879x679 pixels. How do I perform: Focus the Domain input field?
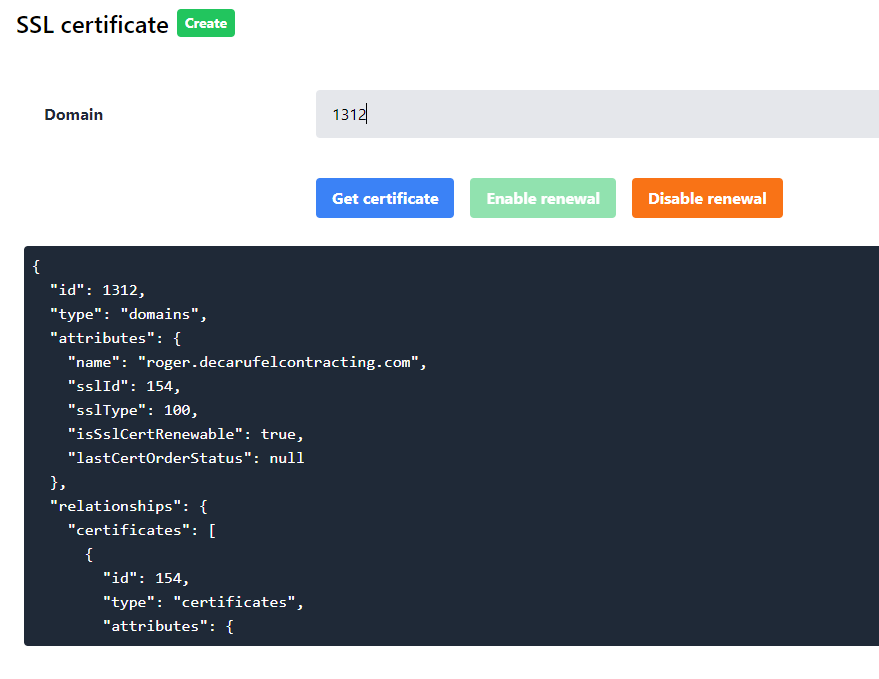[596, 114]
